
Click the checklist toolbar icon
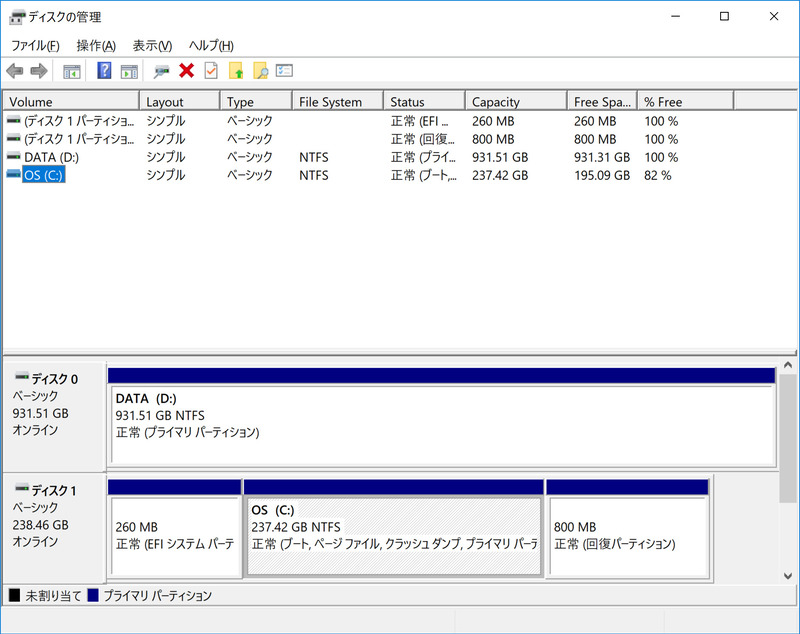[x=284, y=70]
